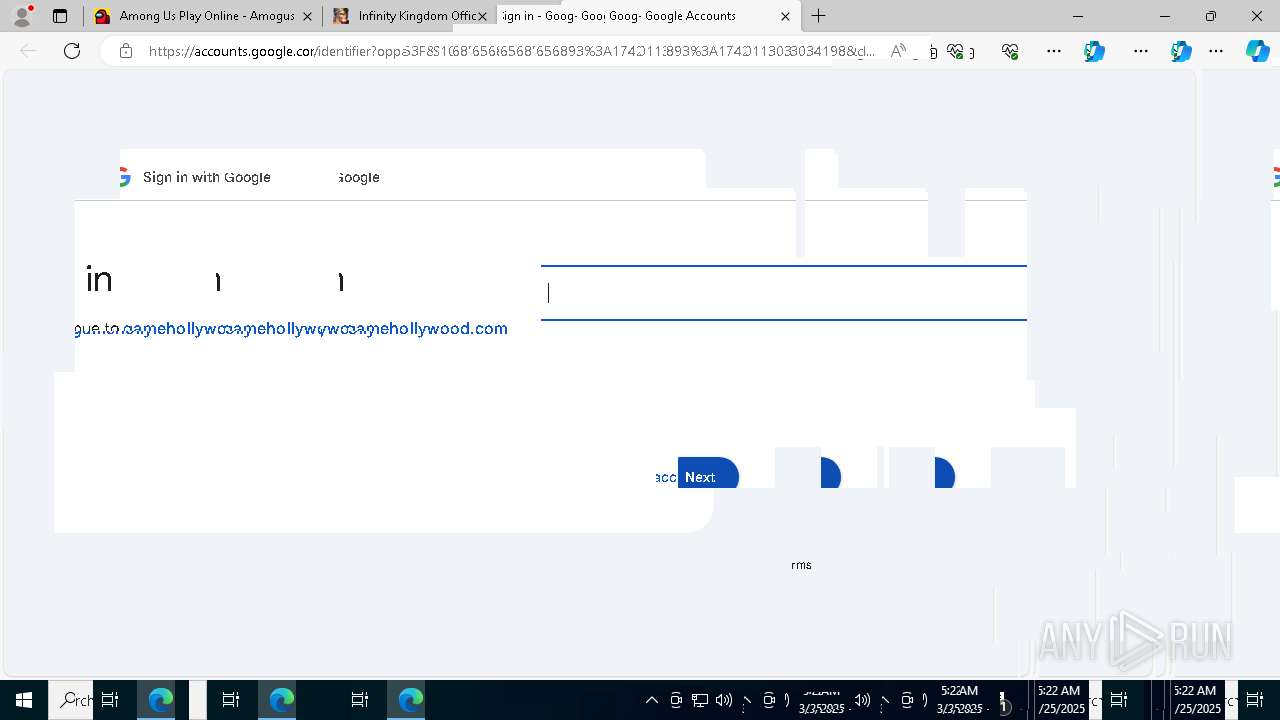Image resolution: width=1280 pixels, height=720 pixels.
Task: Select the Google Accounts sign in tab
Action: coord(648,16)
